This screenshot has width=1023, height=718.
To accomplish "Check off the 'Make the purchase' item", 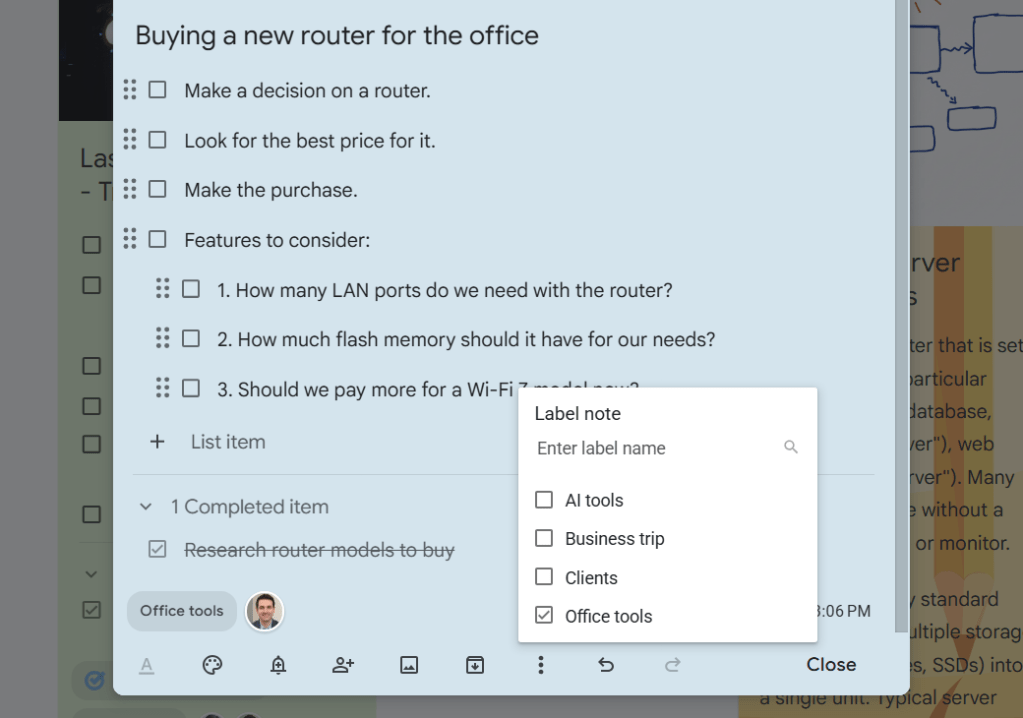I will click(157, 189).
